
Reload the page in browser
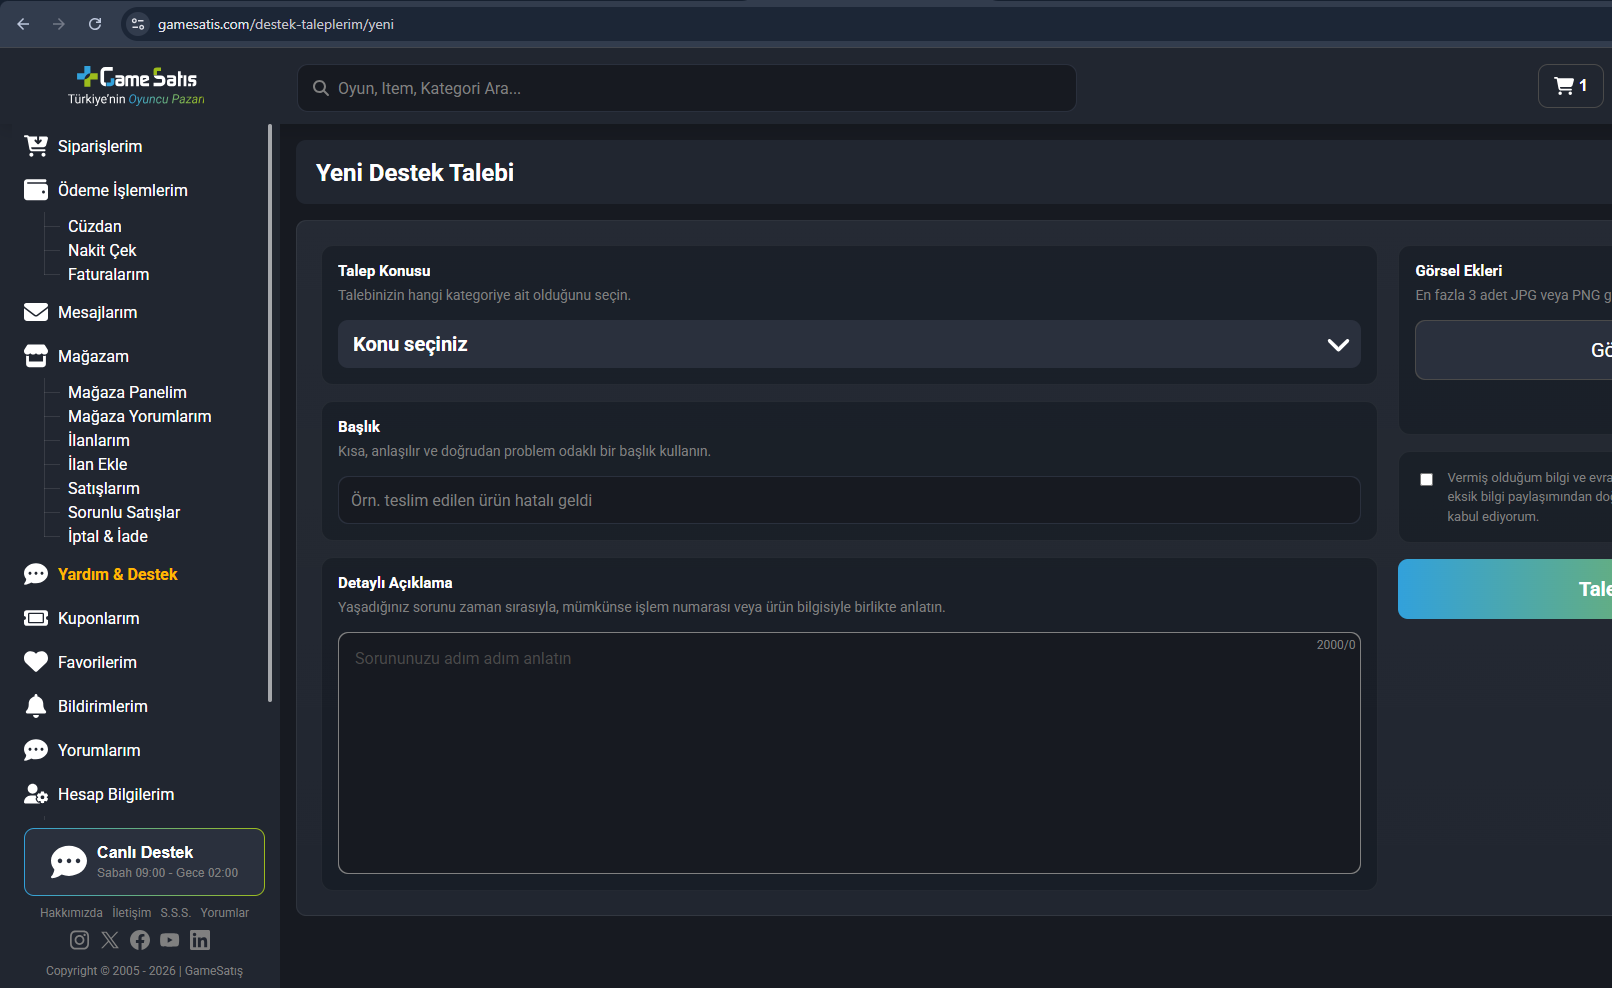95,24
